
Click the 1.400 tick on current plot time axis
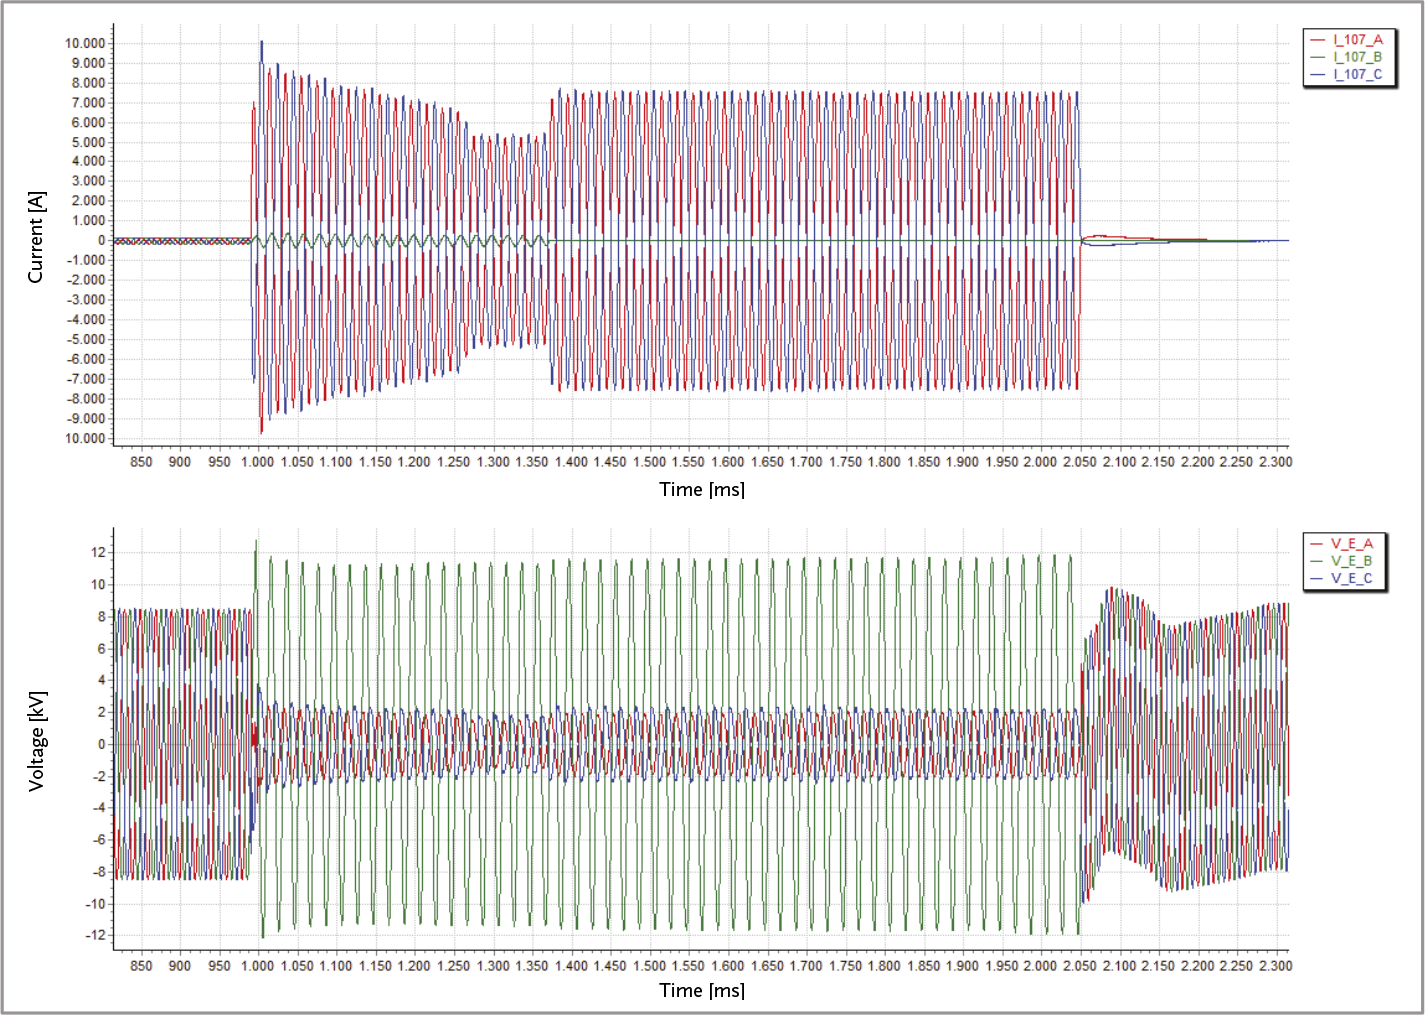point(571,462)
